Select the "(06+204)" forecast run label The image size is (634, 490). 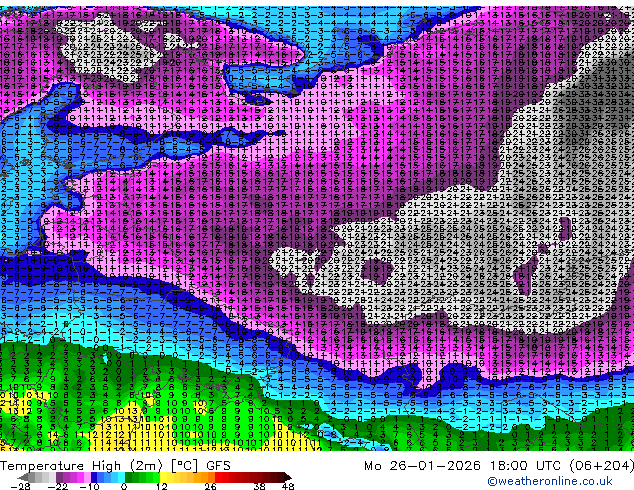[x=601, y=466]
